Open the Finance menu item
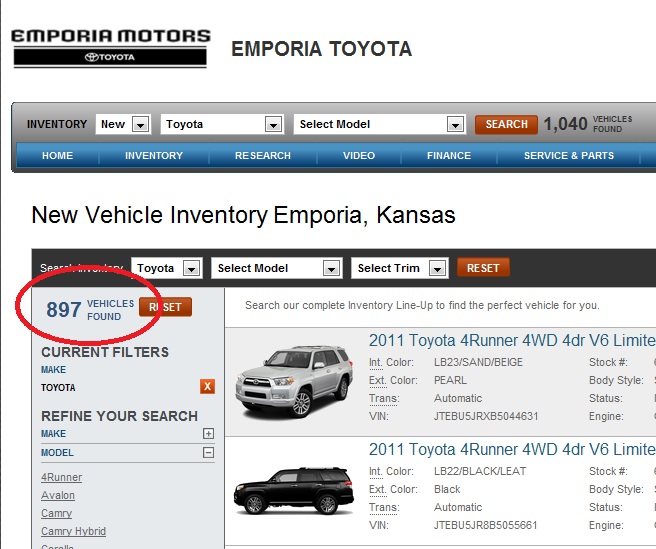This screenshot has width=656, height=549. coord(449,156)
